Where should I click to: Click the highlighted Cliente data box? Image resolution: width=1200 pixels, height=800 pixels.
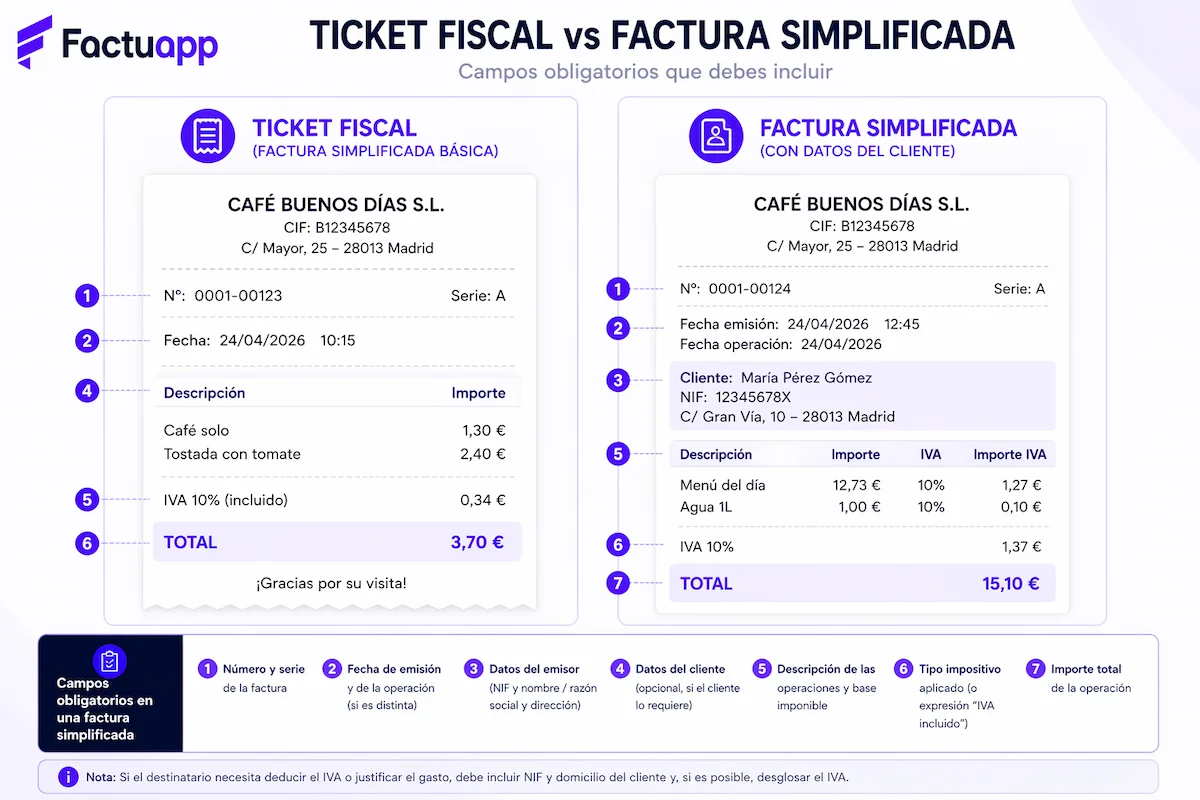click(x=862, y=397)
